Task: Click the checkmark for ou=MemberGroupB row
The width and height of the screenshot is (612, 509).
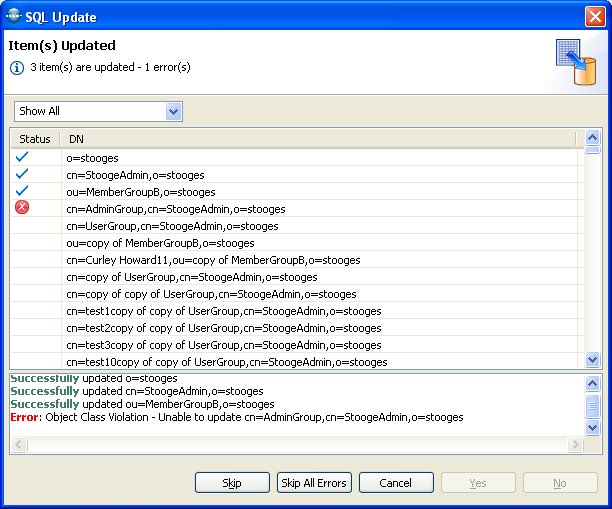Action: [x=22, y=191]
